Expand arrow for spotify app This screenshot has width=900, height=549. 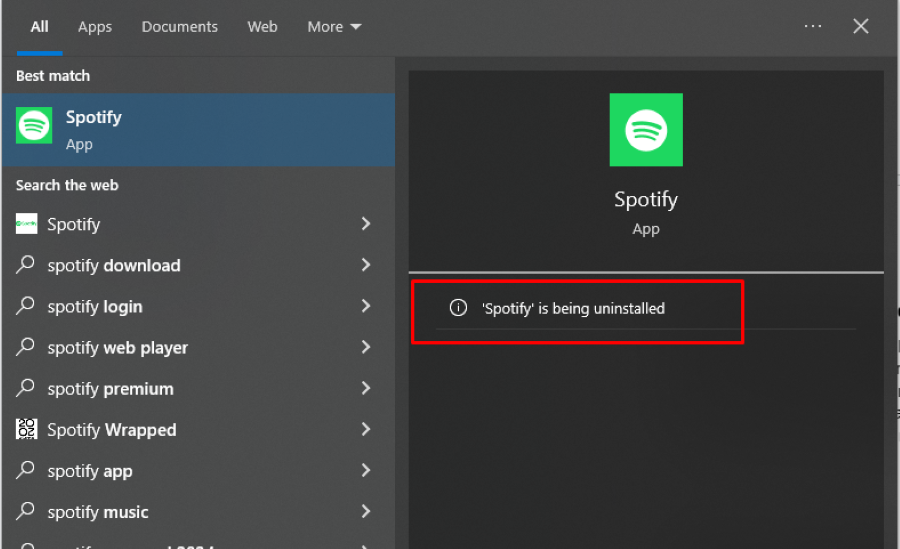point(366,470)
